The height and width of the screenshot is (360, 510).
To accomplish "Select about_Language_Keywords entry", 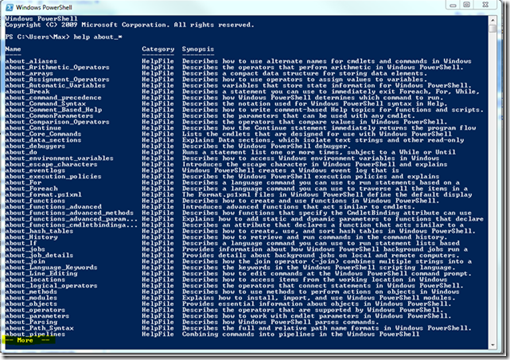I will pyautogui.click(x=51, y=267).
